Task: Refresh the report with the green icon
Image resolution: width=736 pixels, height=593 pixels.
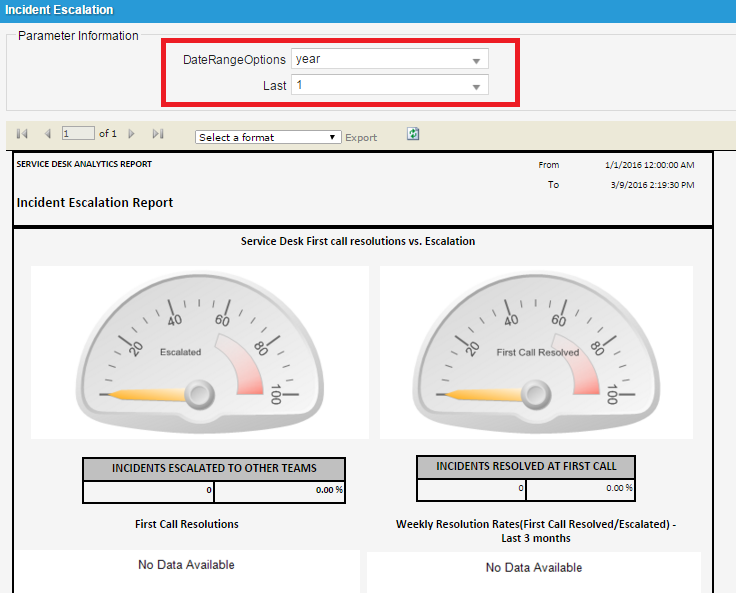Action: coord(413,134)
